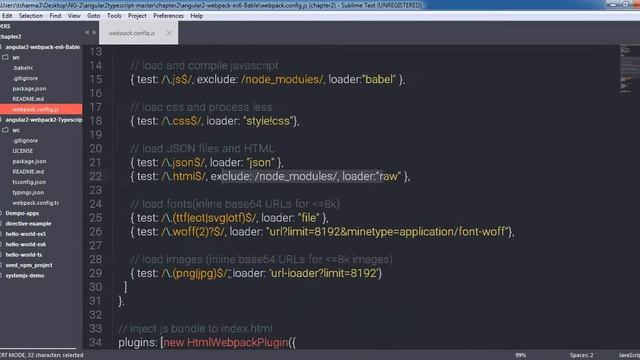Image resolution: width=640 pixels, height=360 pixels.
Task: Expand the Dempo-apps folder
Action: [22, 213]
